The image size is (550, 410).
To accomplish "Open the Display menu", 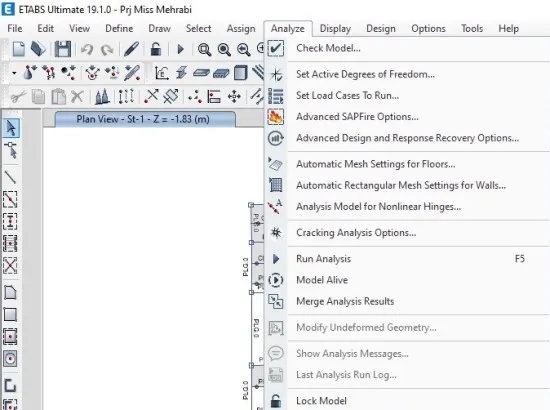I will point(335,28).
